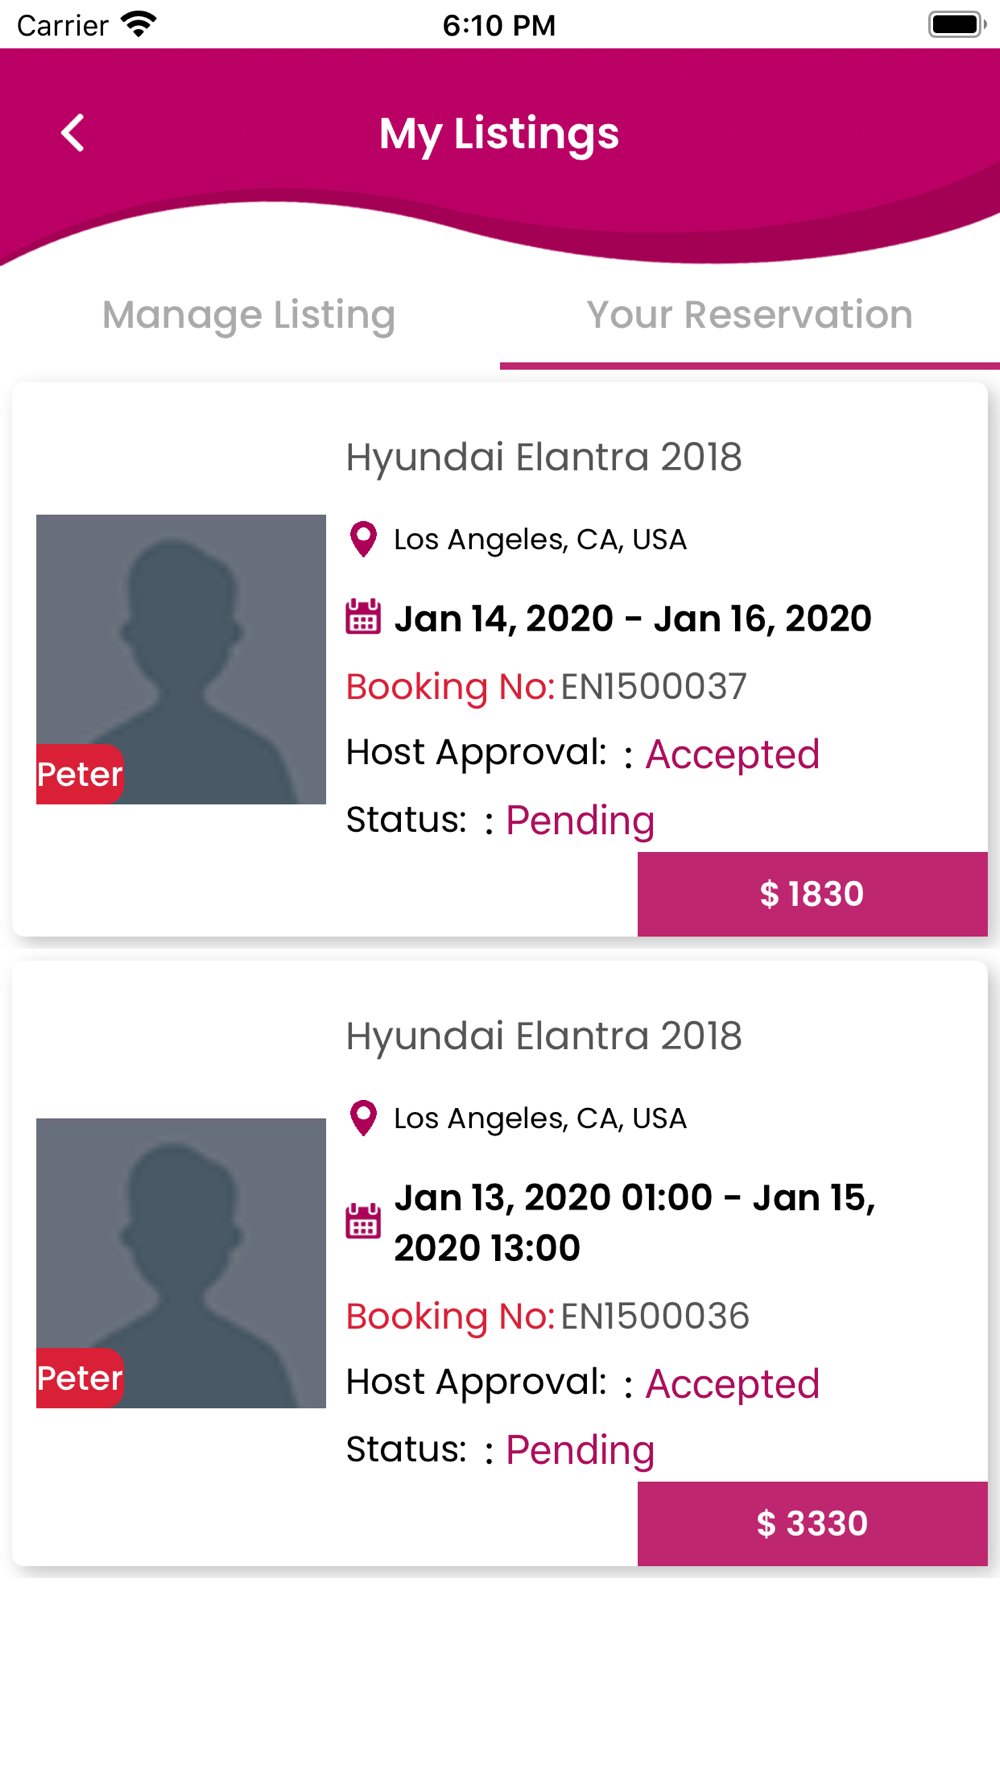Tap the back arrow in header
1000x1778 pixels.
click(73, 133)
